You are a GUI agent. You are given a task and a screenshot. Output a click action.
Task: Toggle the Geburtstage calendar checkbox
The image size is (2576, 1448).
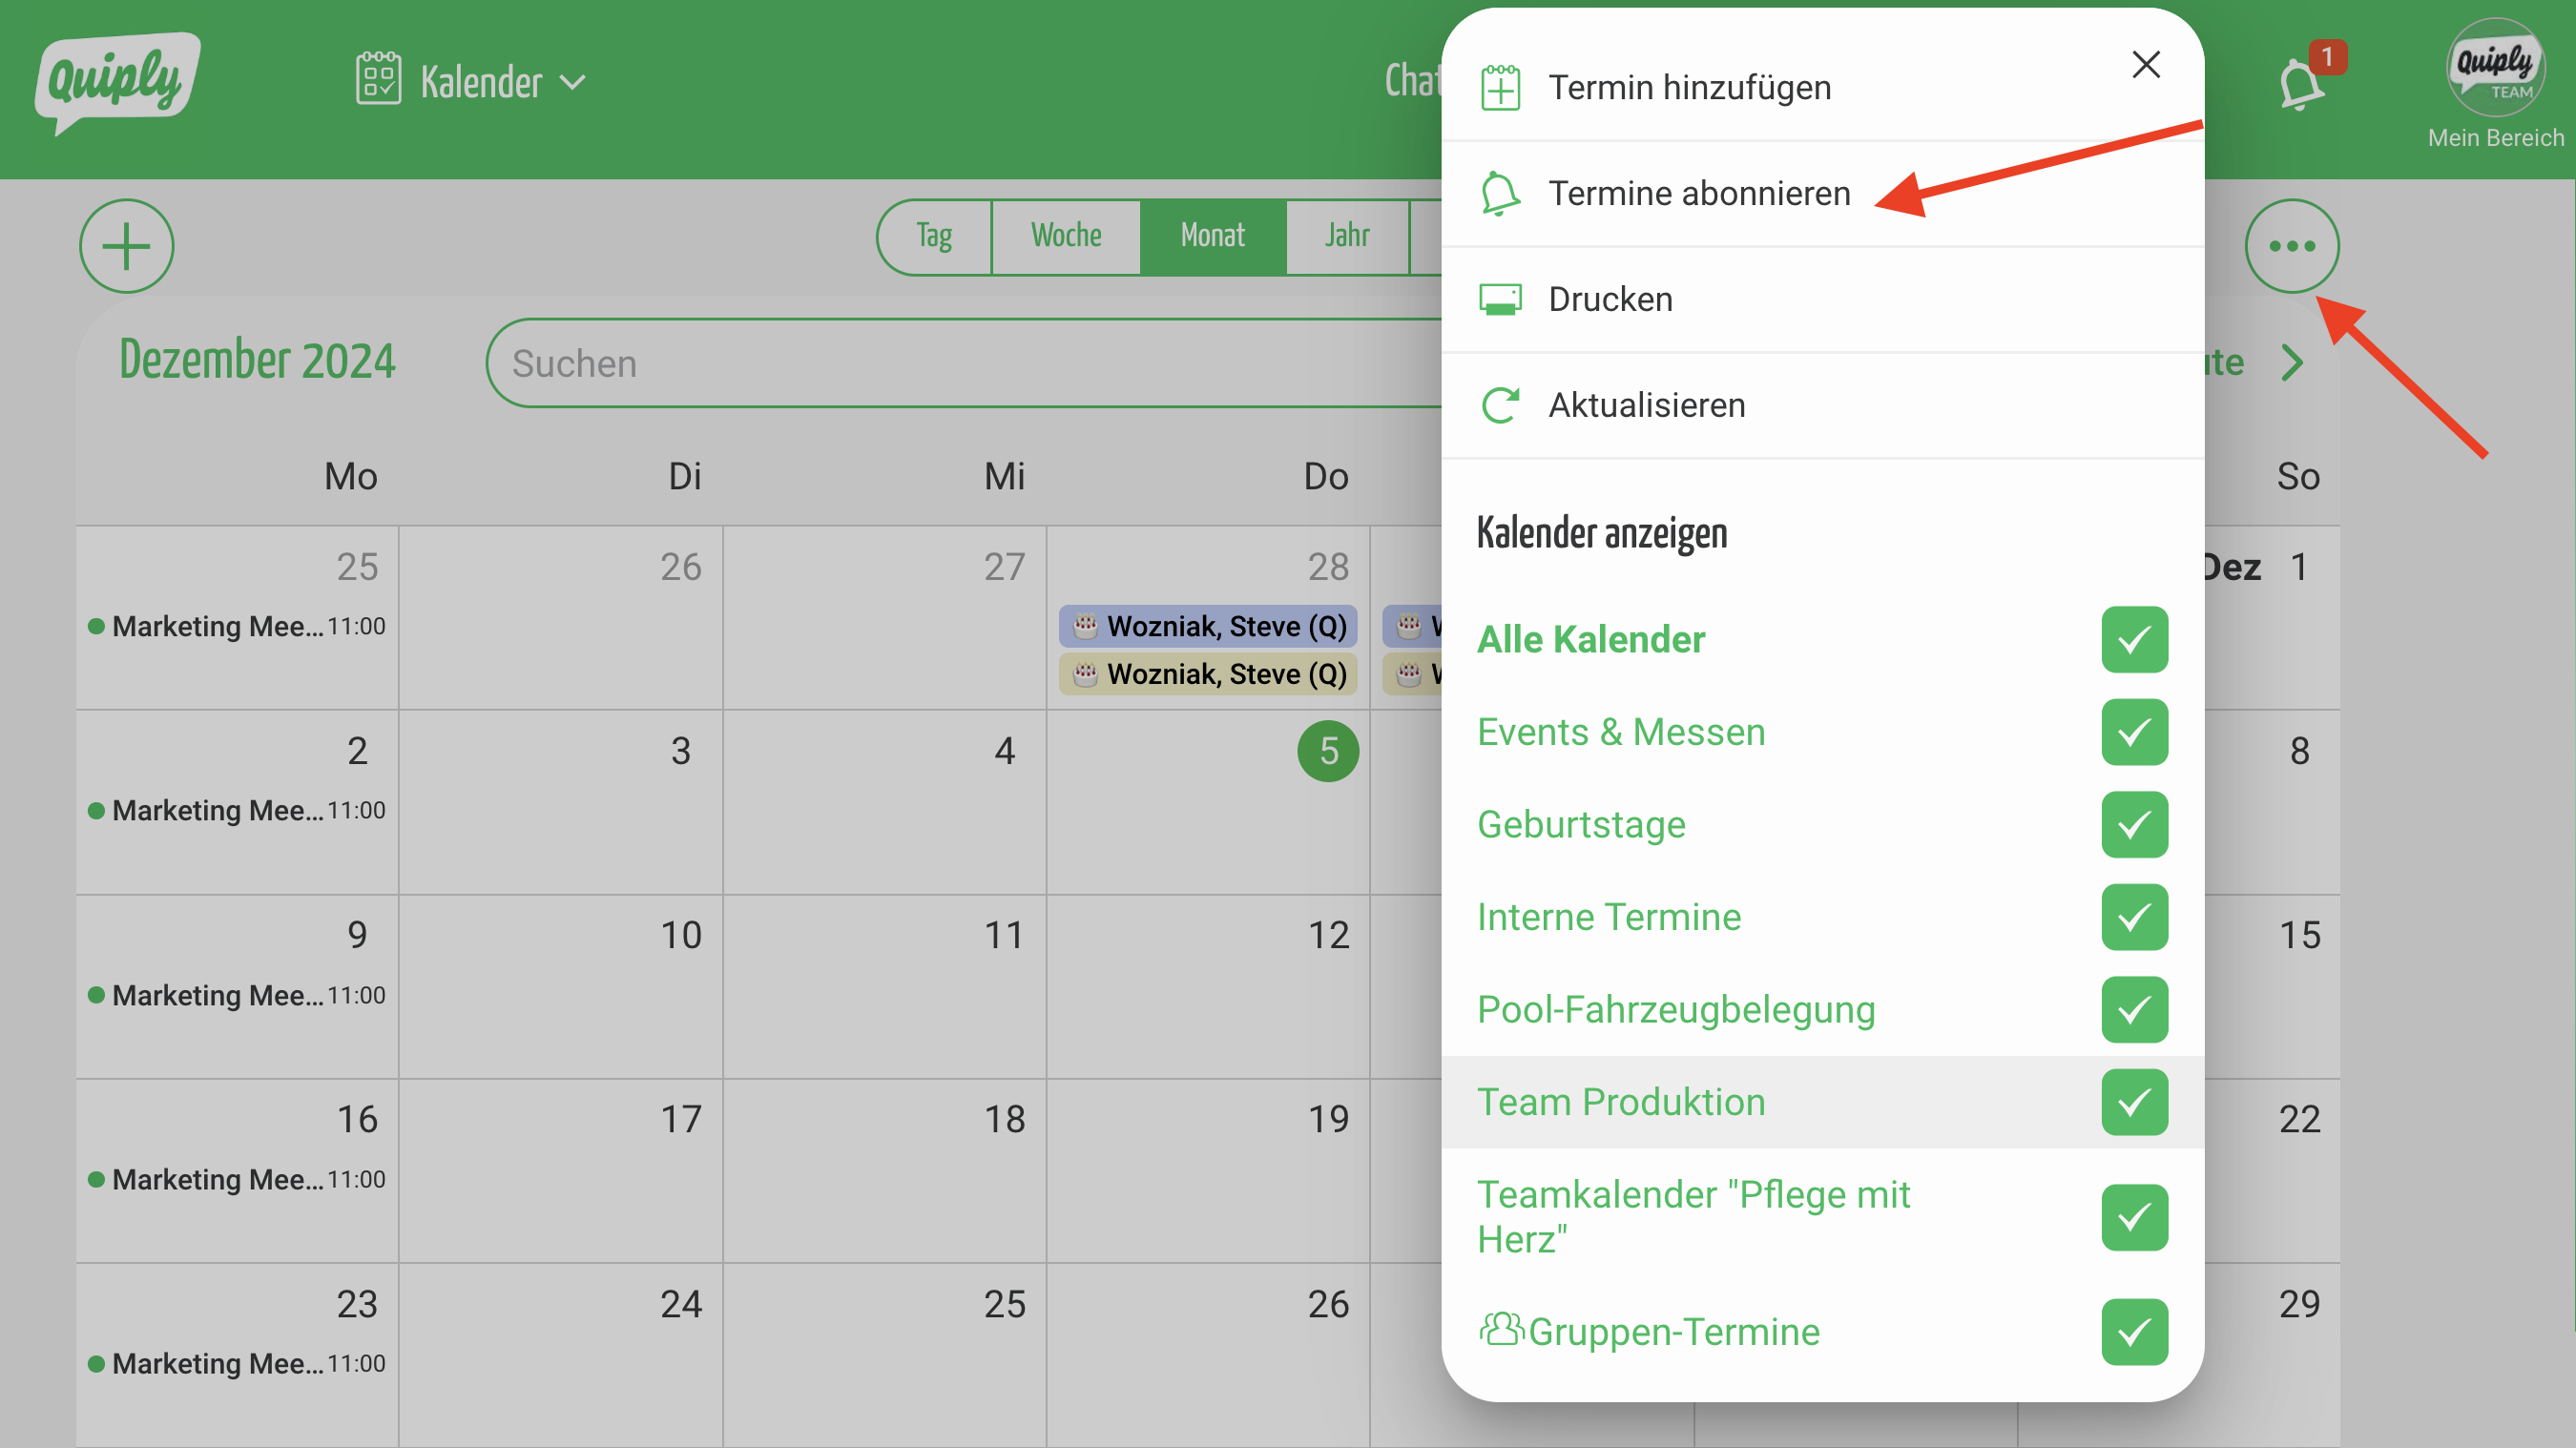(x=2133, y=824)
